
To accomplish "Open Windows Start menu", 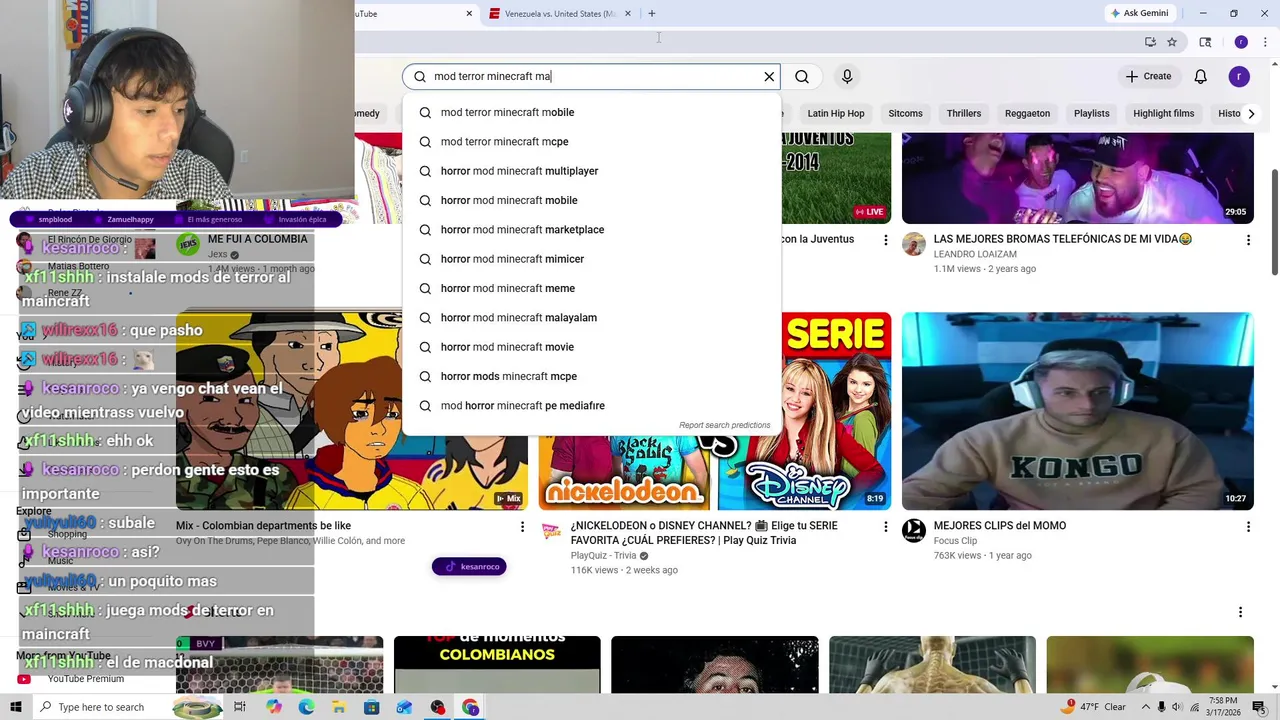I will click(x=16, y=707).
